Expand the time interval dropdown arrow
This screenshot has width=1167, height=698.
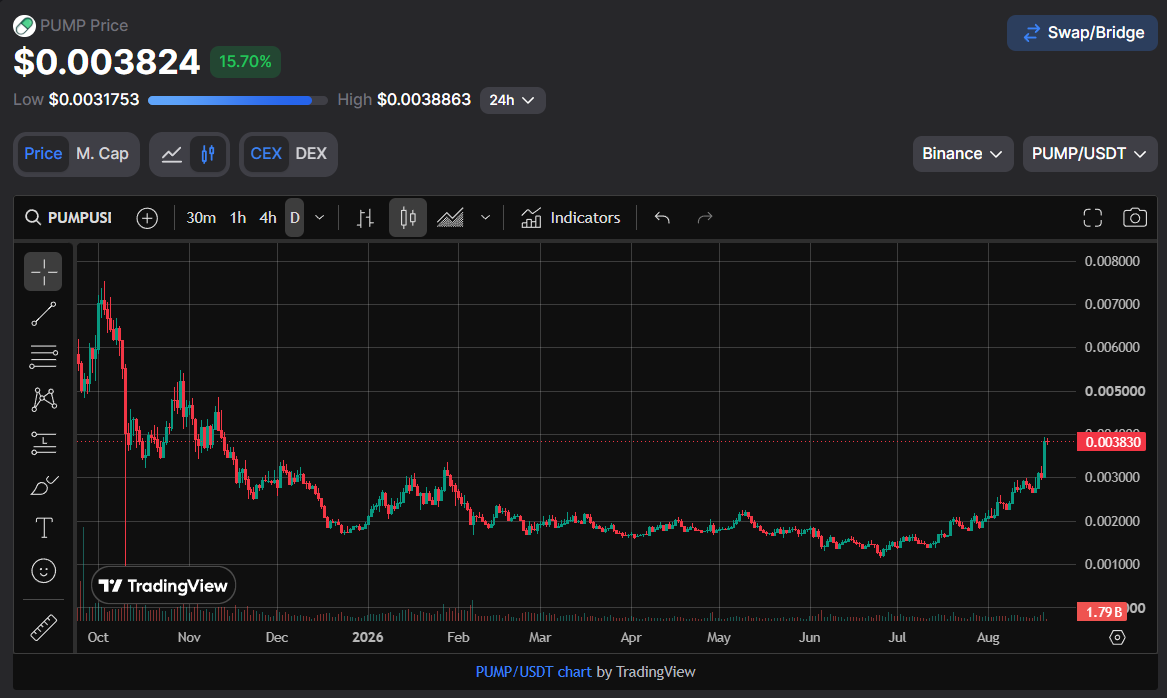tap(319, 218)
